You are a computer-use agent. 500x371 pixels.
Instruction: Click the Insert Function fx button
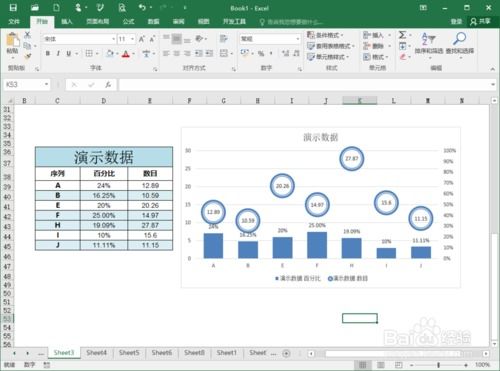(x=108, y=85)
